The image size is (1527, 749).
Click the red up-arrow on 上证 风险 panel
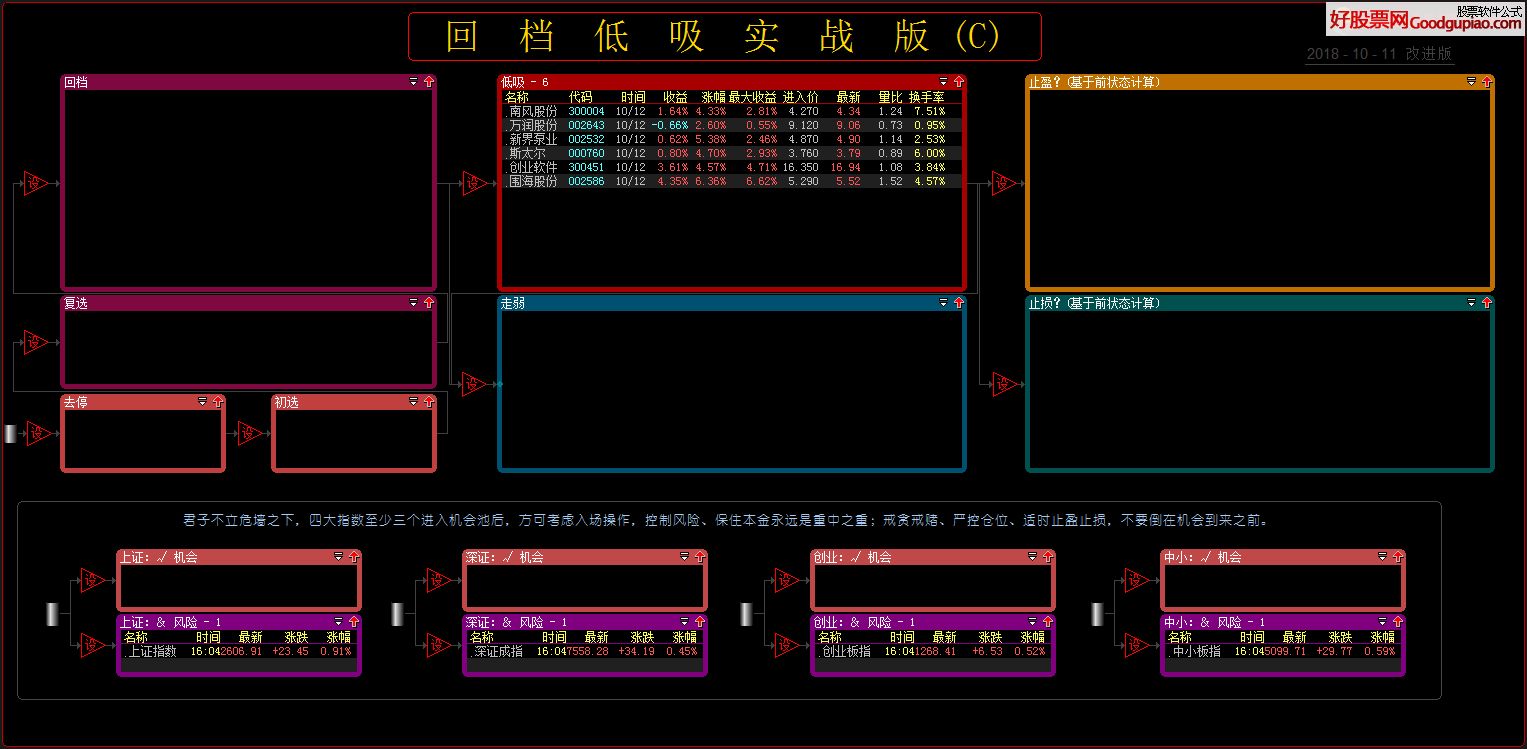coord(353,622)
